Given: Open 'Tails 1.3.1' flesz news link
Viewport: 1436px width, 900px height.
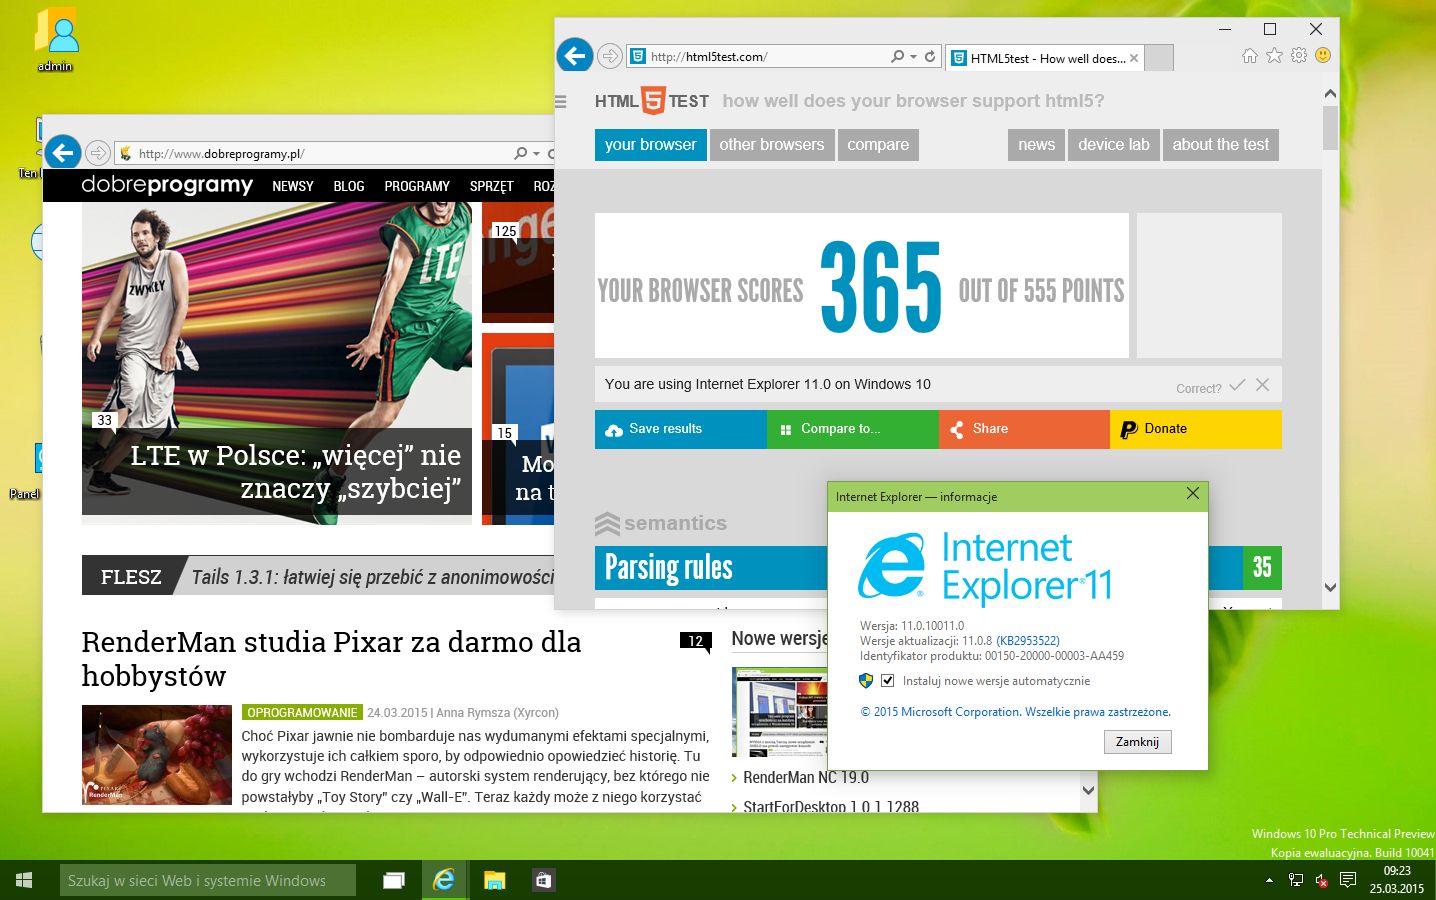Looking at the screenshot, I should pyautogui.click(x=372, y=577).
